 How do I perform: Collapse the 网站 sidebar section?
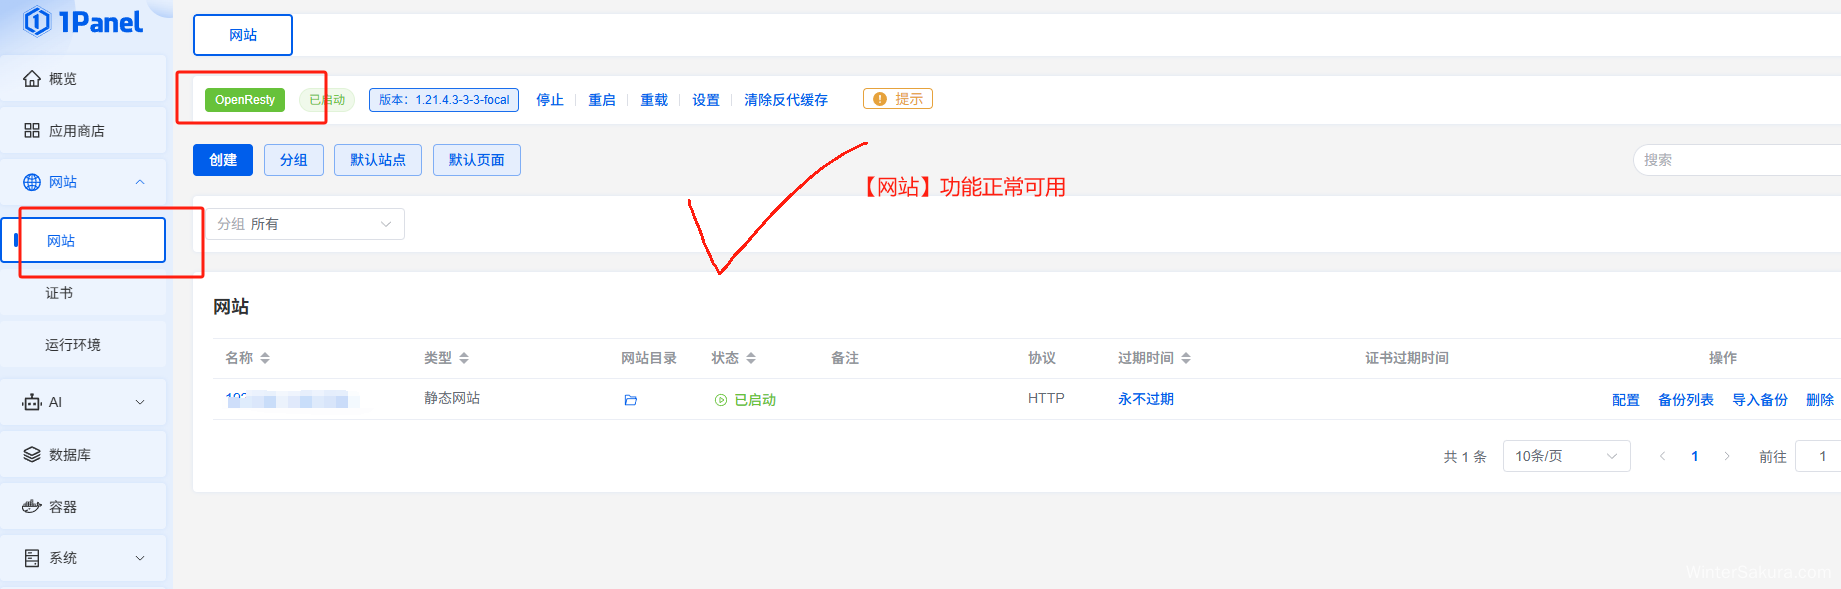pyautogui.click(x=140, y=182)
